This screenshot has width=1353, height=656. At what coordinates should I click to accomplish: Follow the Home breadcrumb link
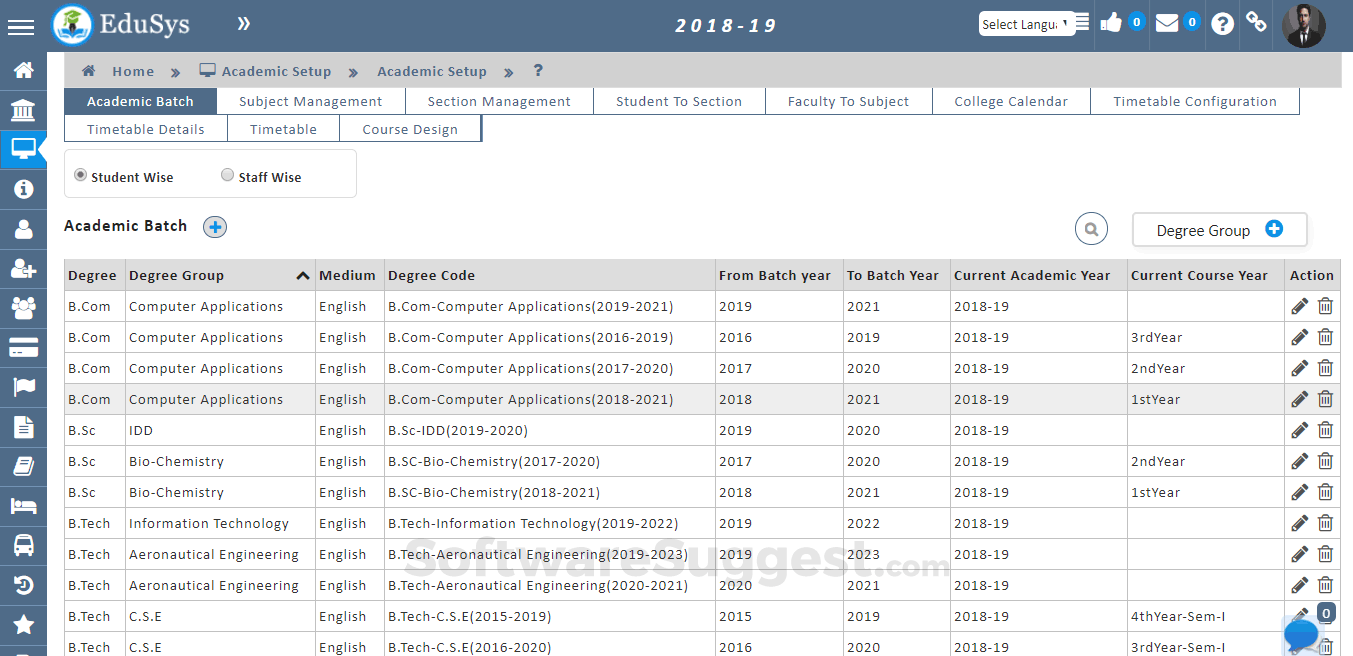(x=133, y=71)
